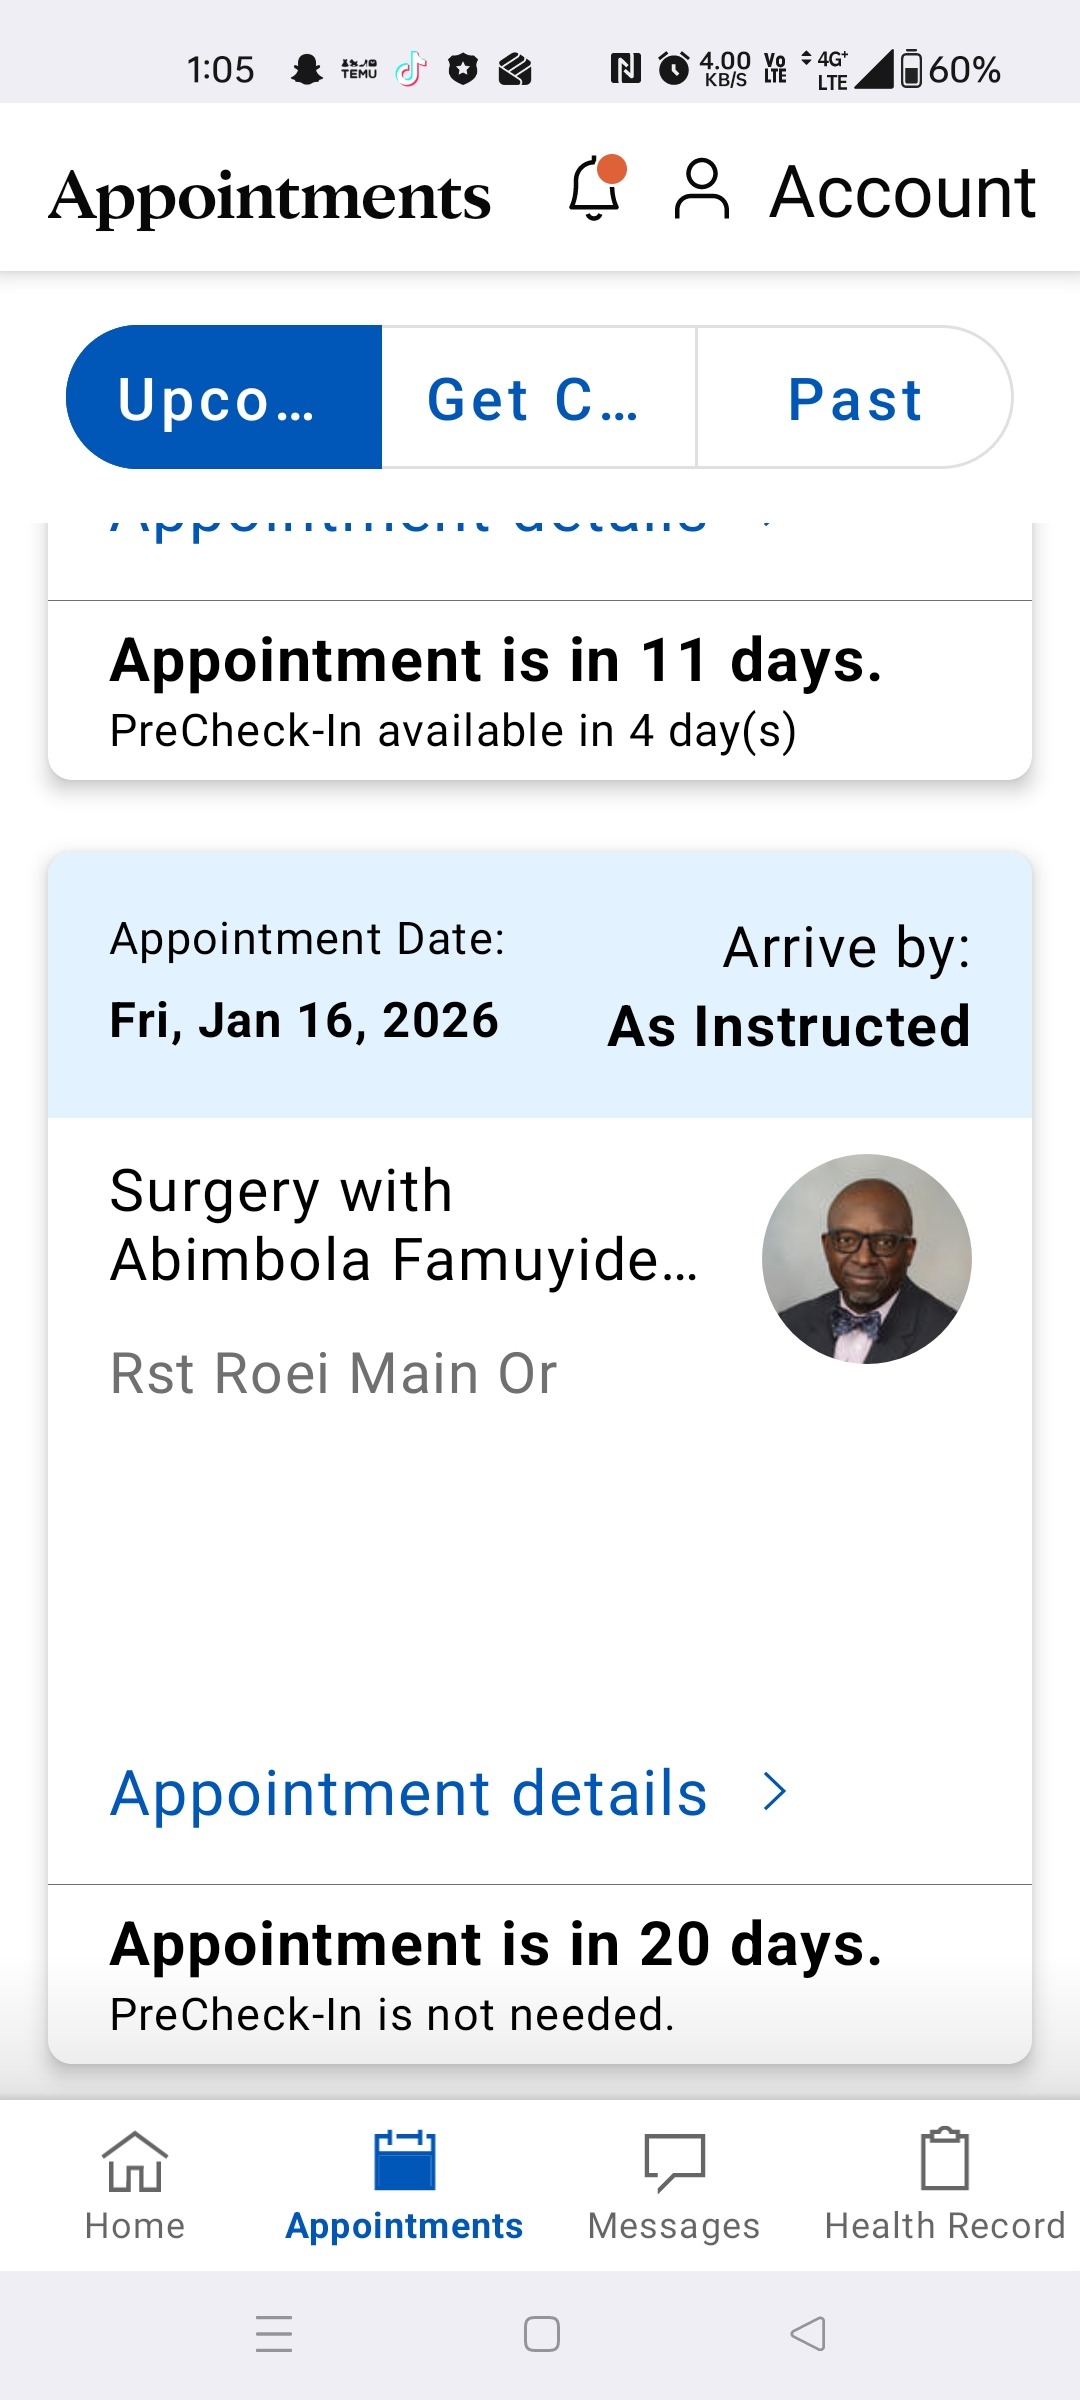Tap the Account label text

[902, 191]
